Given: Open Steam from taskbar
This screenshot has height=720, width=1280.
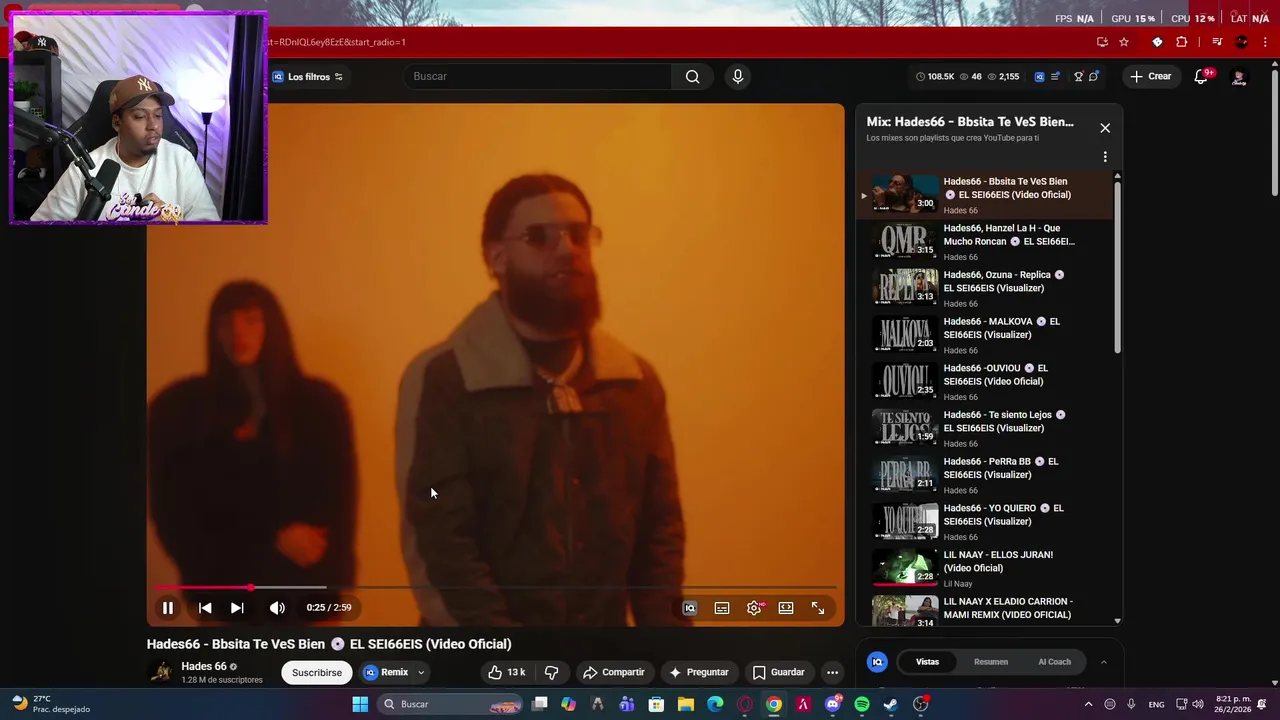Looking at the screenshot, I should (x=891, y=704).
